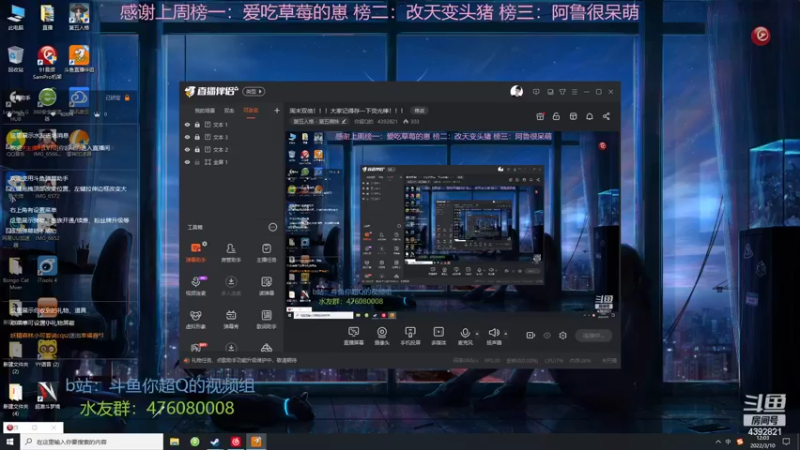
Task: Click the bell notification icon above preview
Action: coord(589,116)
